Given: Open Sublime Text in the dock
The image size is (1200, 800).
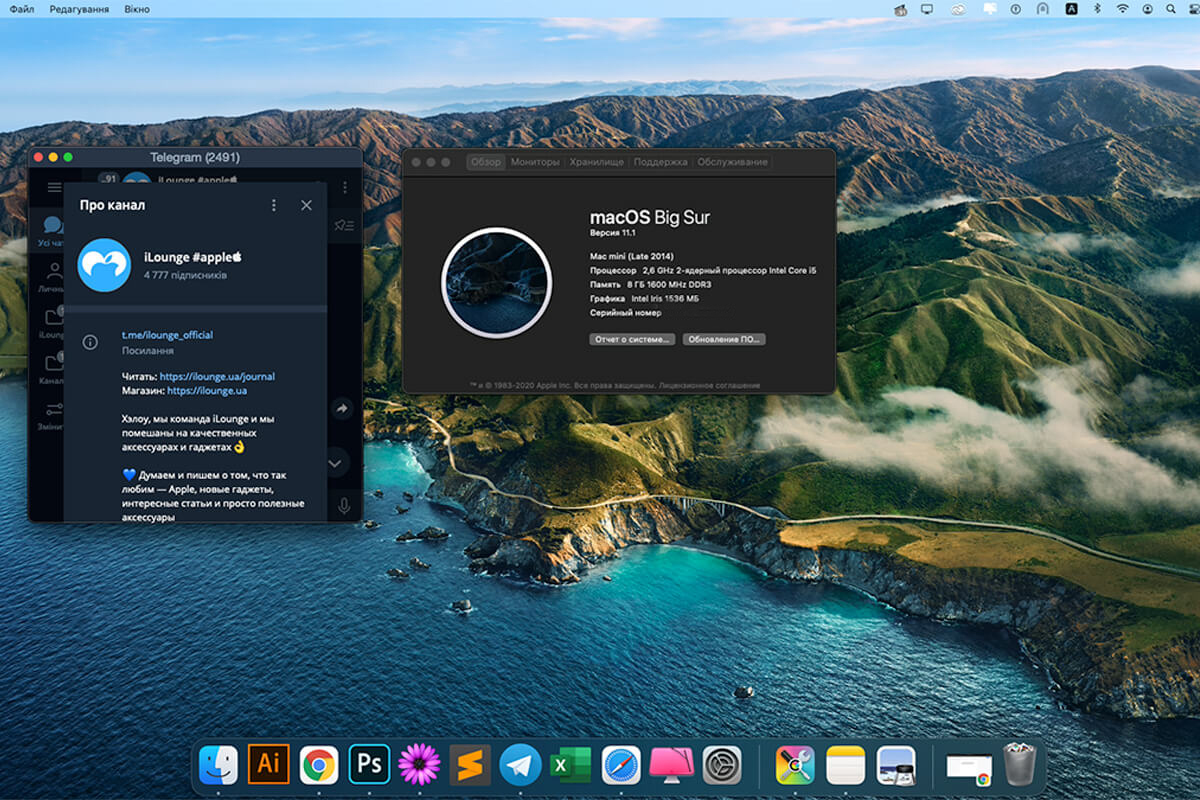Looking at the screenshot, I should 470,765.
